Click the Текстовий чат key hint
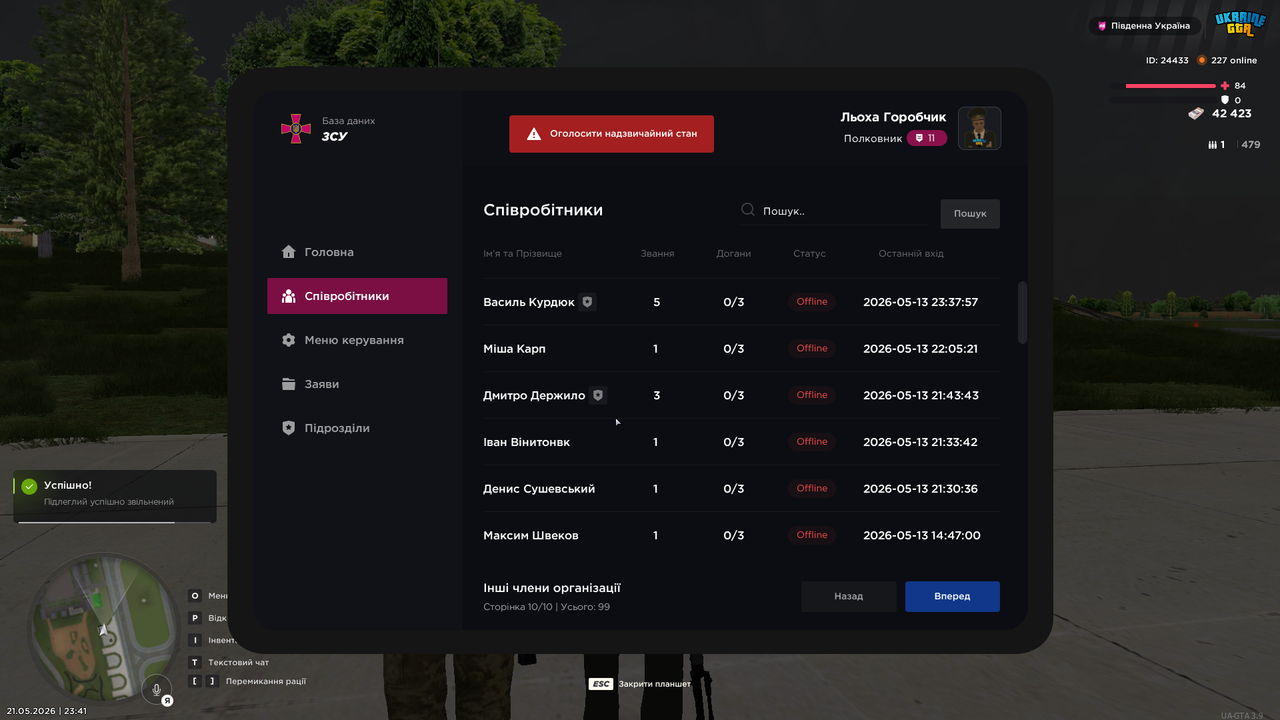 pos(229,662)
